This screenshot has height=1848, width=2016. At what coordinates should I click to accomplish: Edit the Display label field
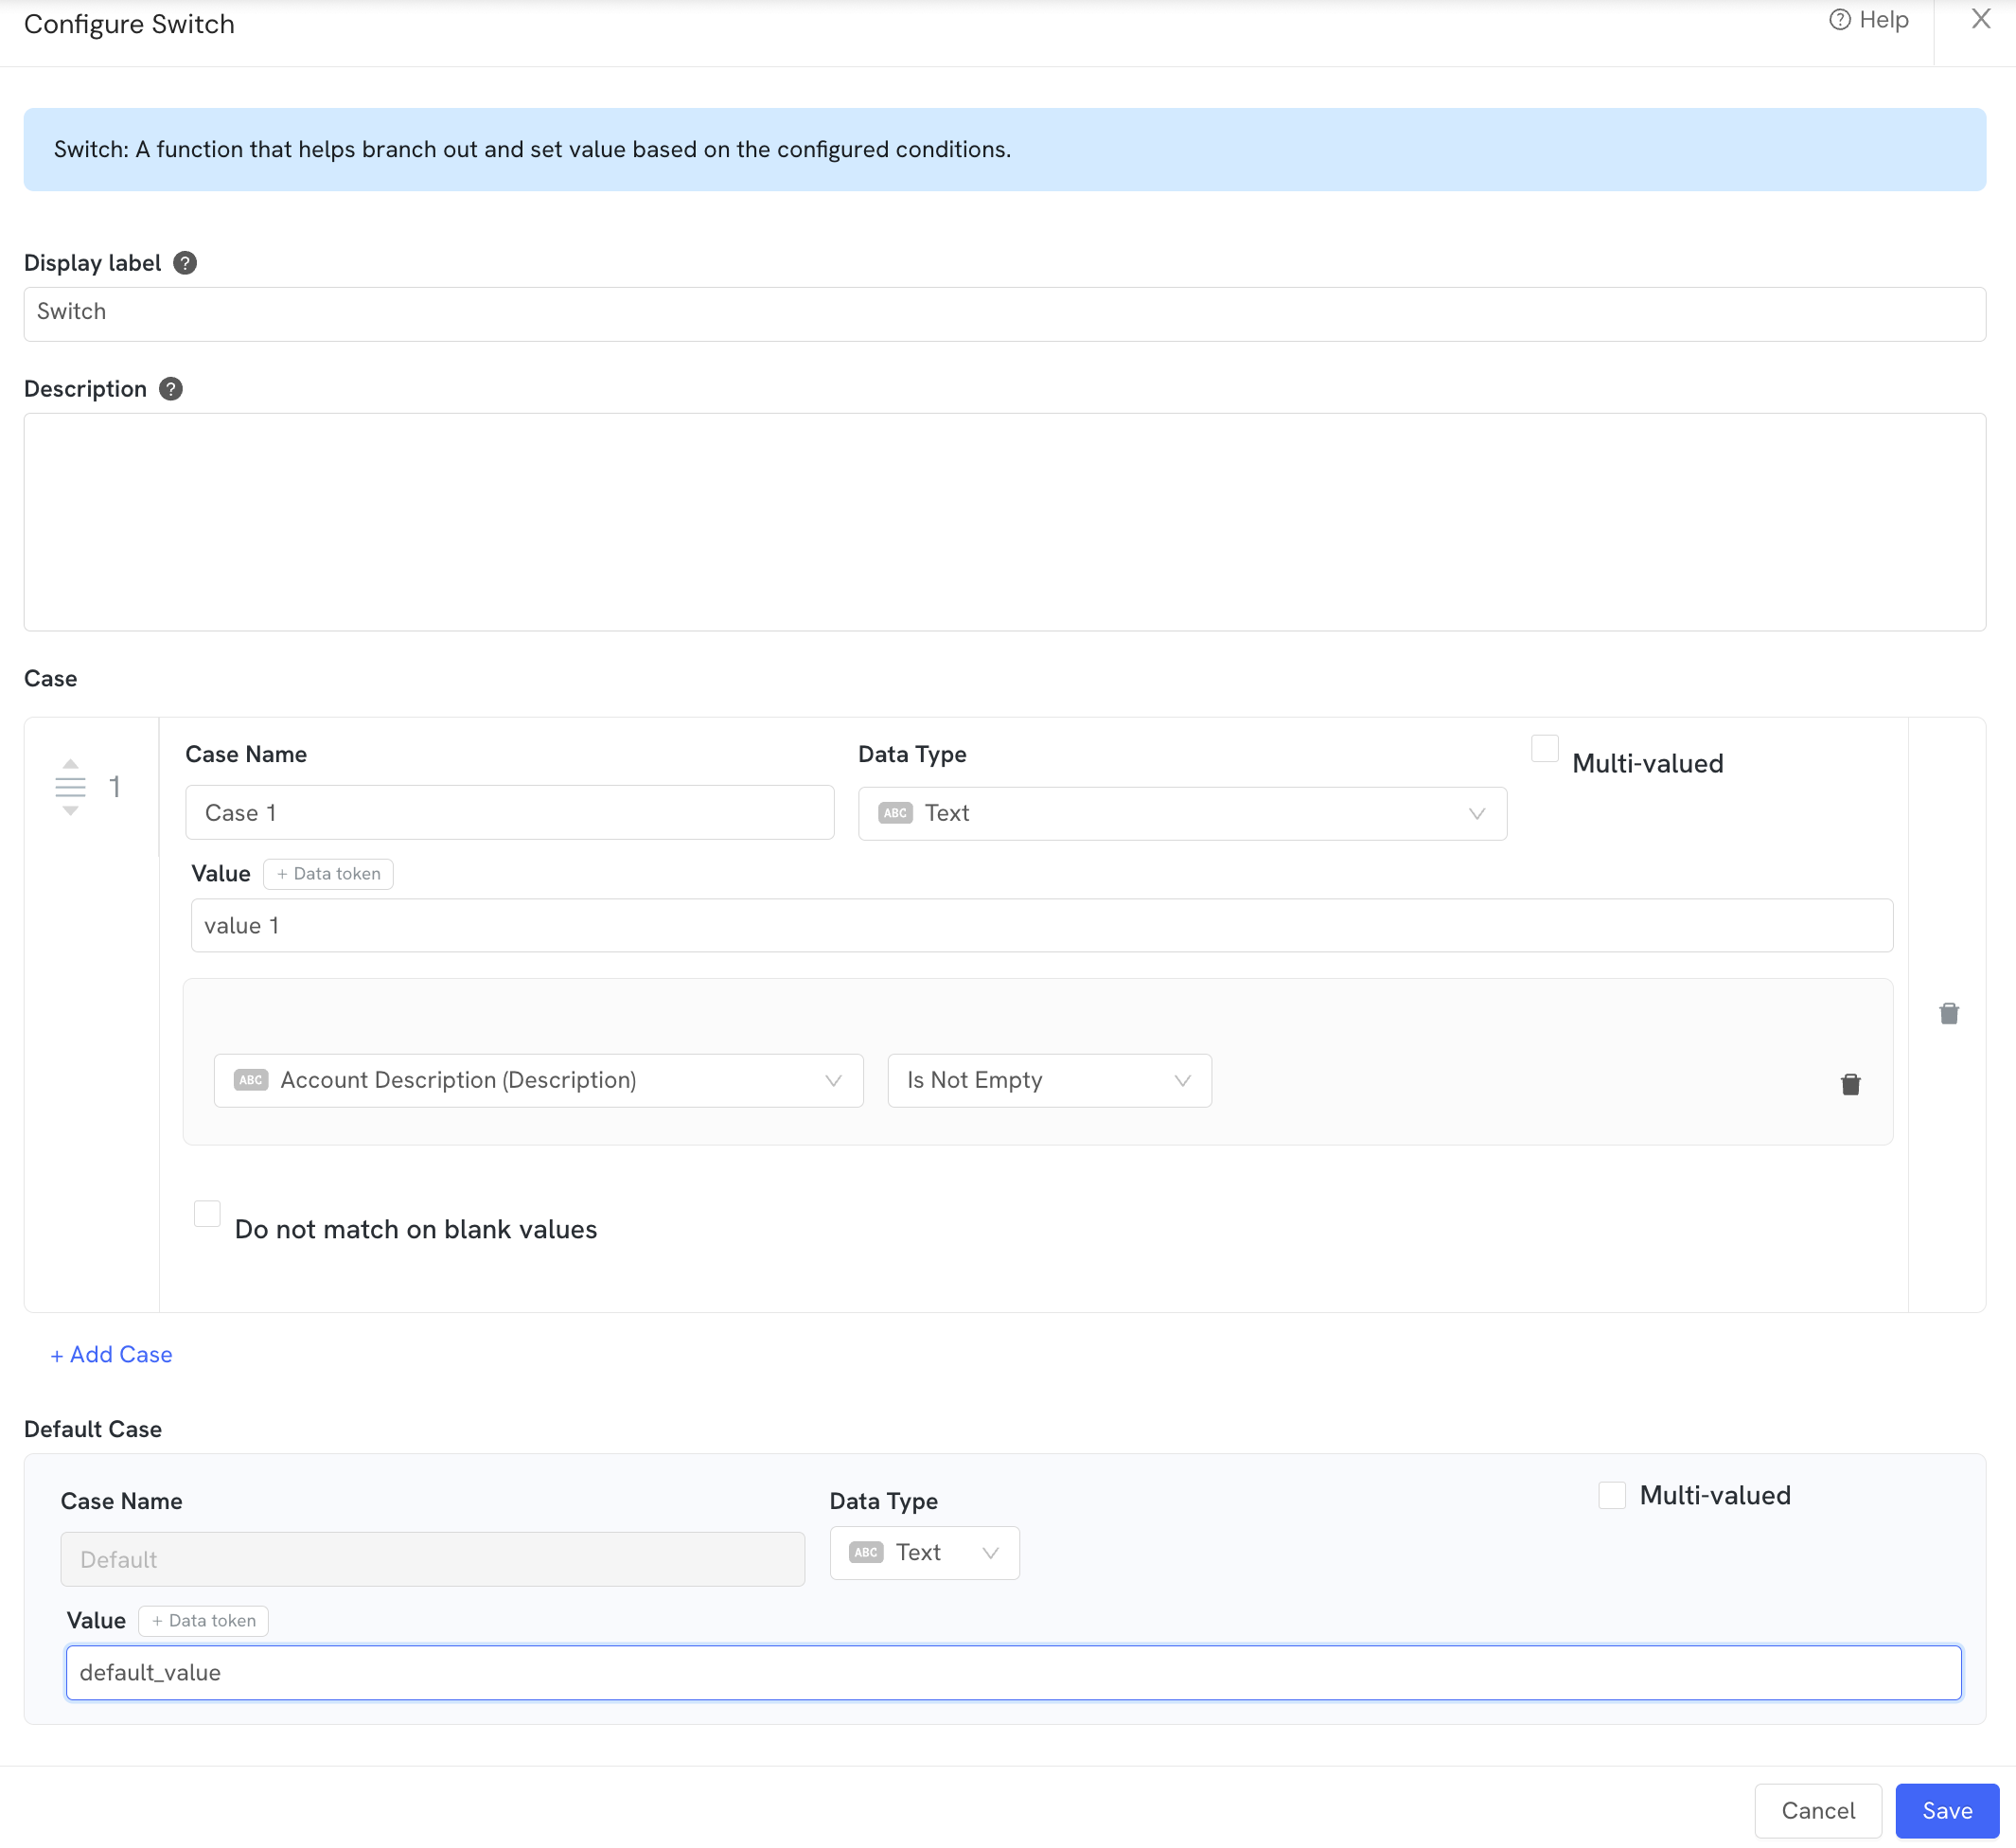[1004, 314]
